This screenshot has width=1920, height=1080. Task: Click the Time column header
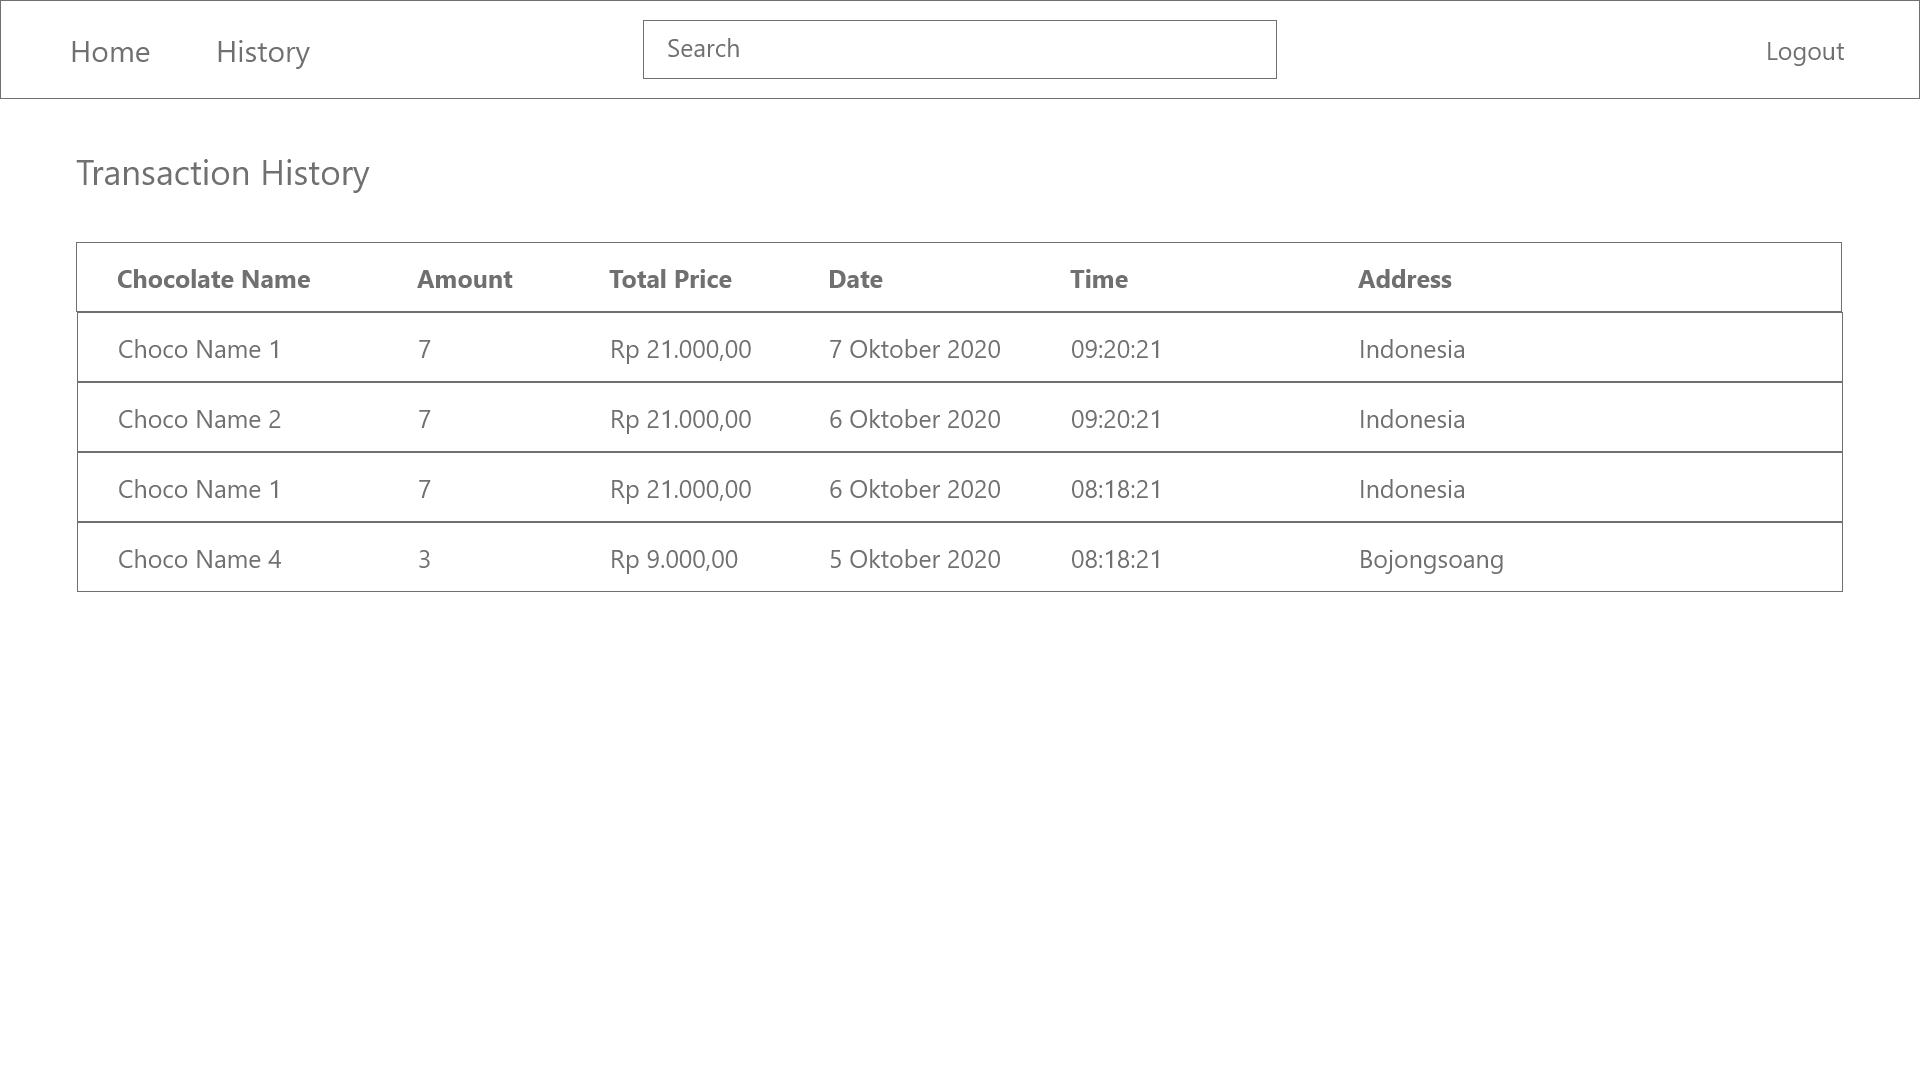click(1098, 279)
